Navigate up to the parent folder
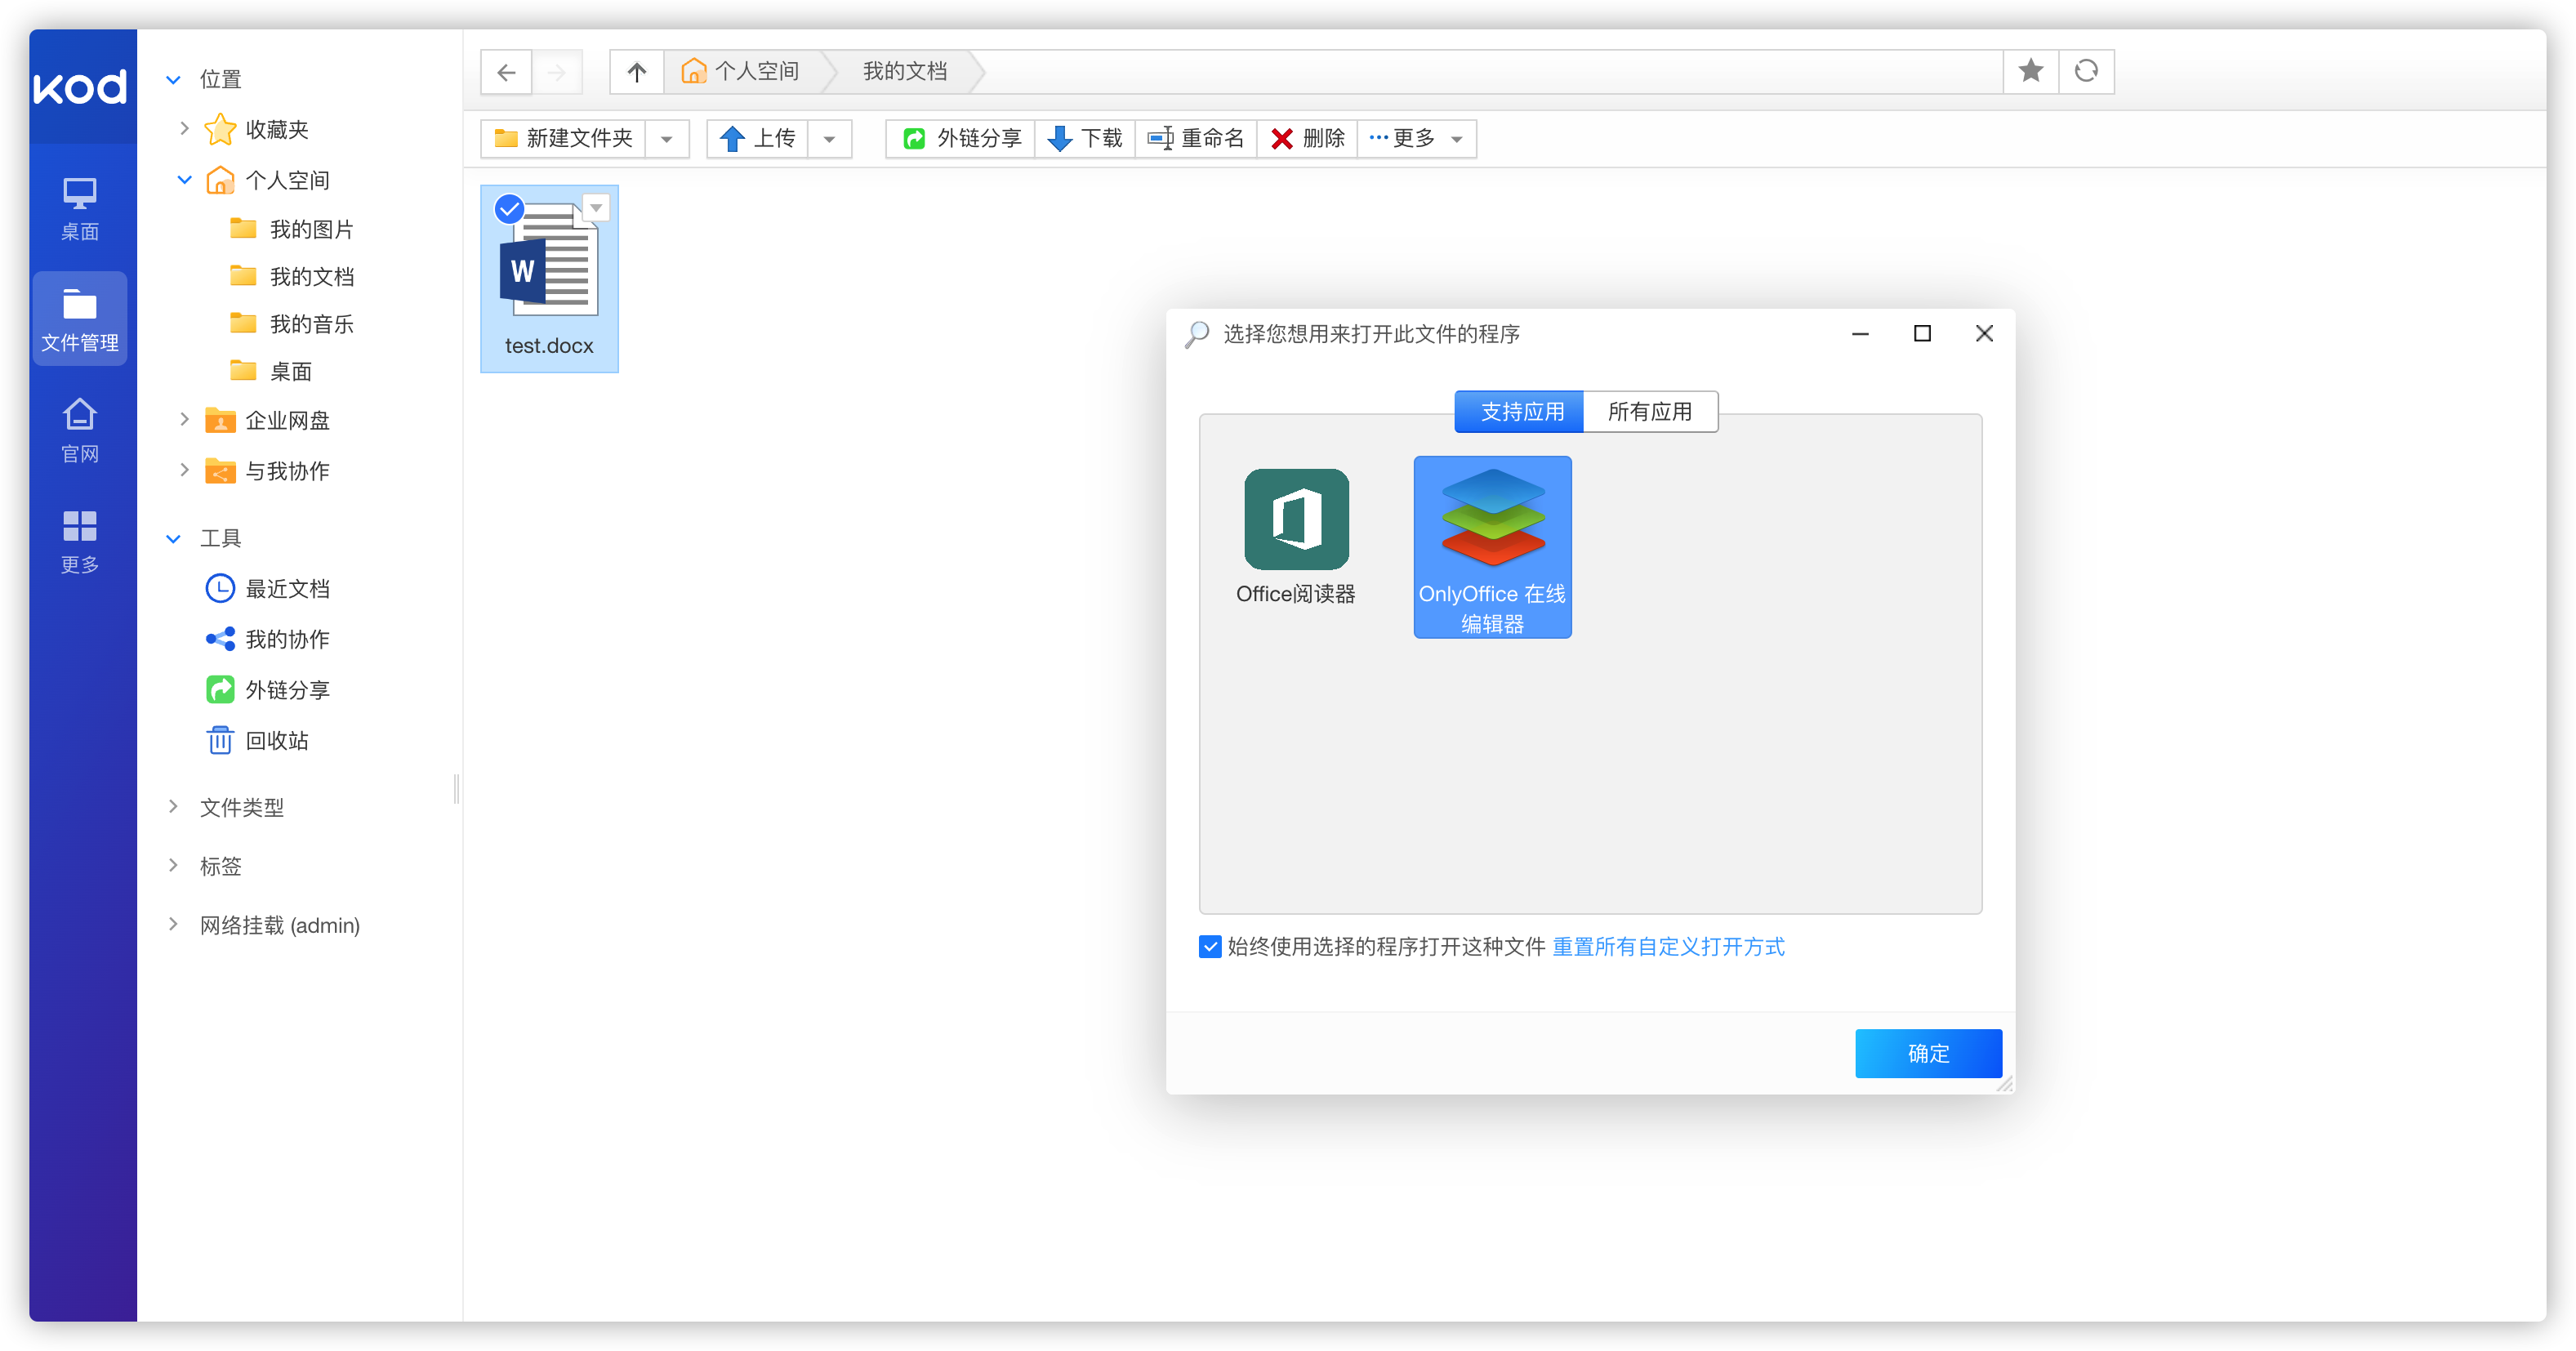 (637, 71)
